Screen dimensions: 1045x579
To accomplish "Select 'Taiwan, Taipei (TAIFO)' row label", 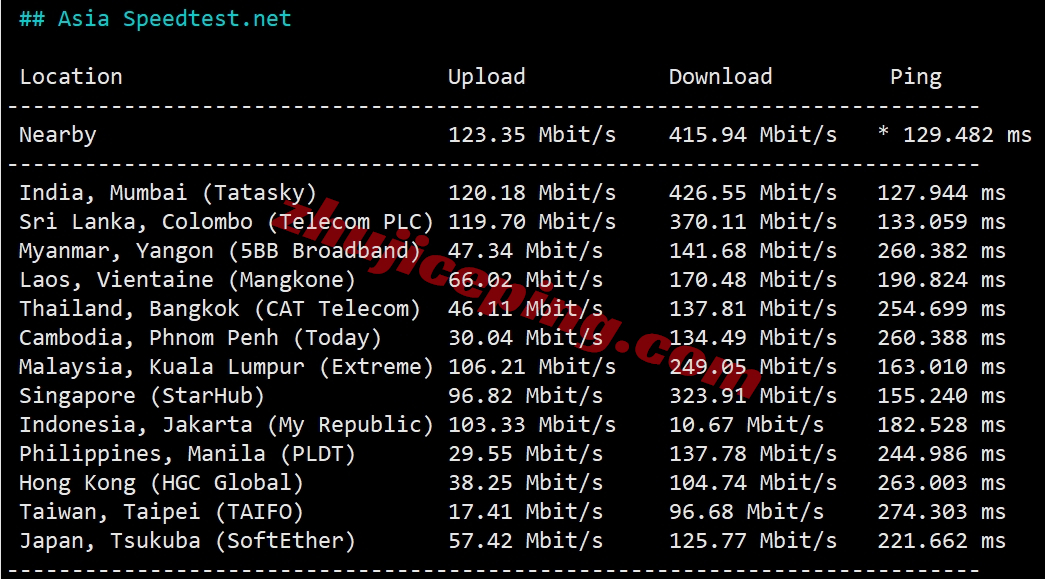I will coord(161,512).
